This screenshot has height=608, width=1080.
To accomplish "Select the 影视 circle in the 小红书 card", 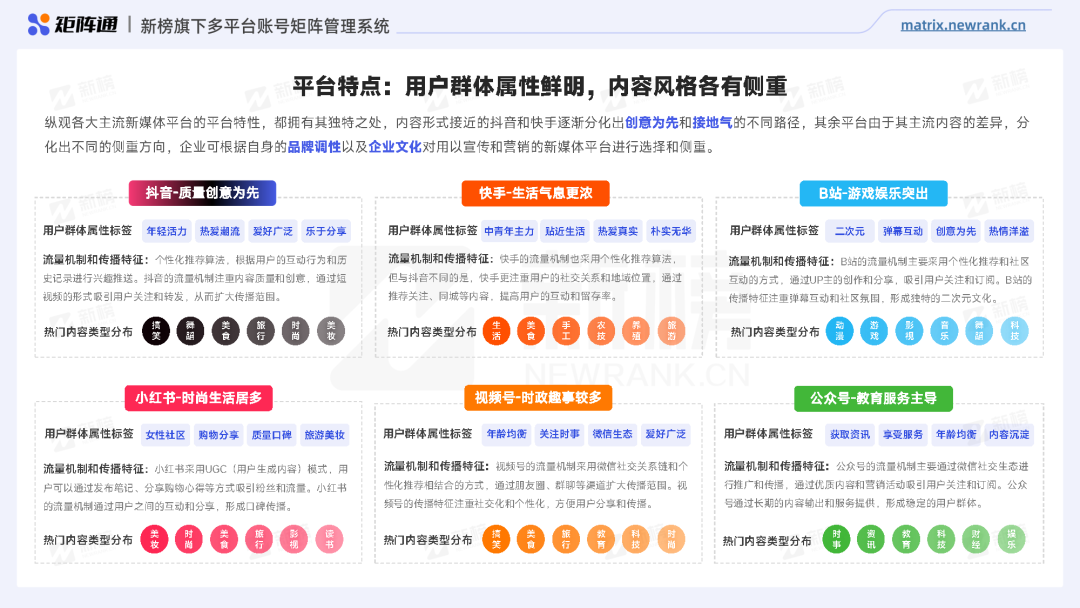I will (294, 539).
